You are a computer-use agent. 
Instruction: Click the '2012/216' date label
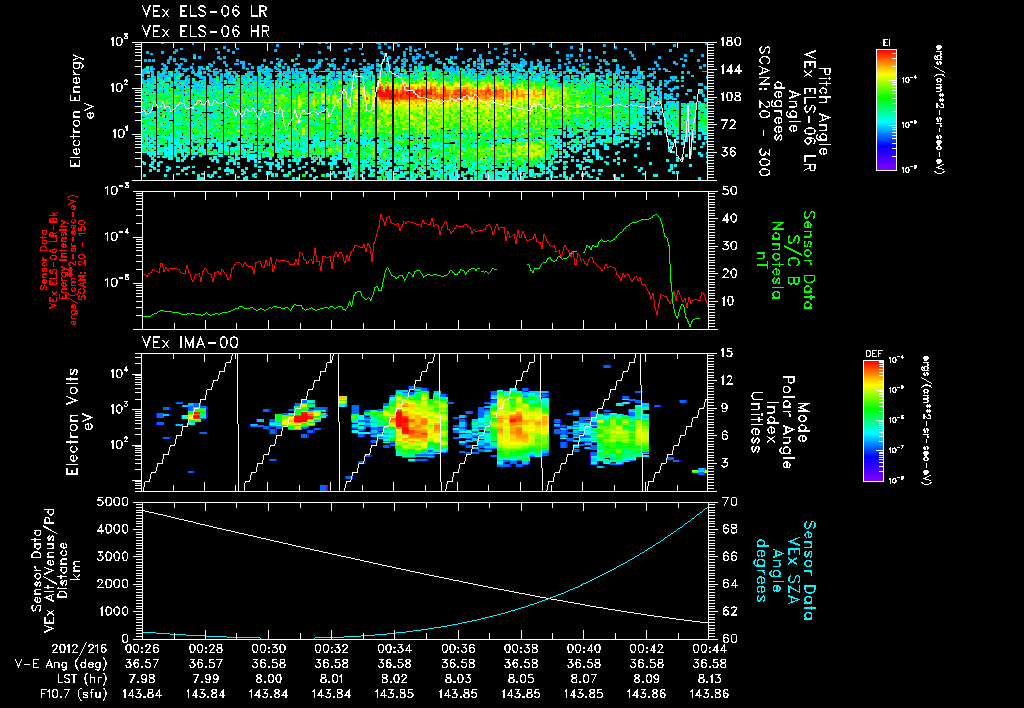coord(79,649)
